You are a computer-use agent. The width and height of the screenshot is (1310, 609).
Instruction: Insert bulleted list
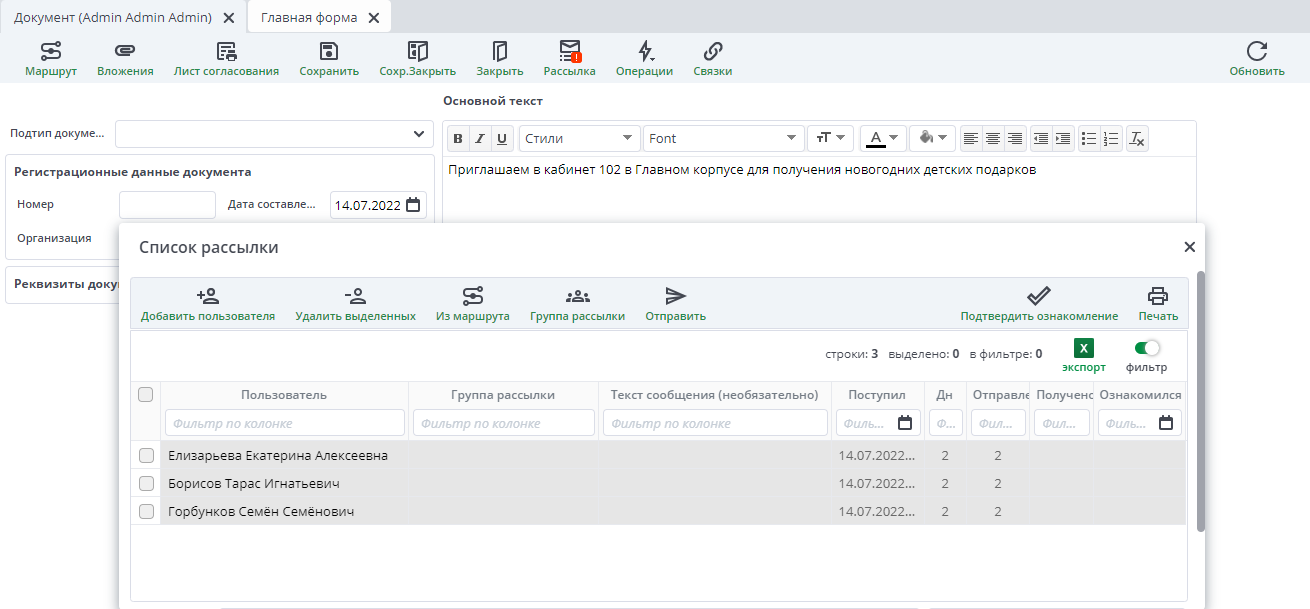tap(1089, 139)
